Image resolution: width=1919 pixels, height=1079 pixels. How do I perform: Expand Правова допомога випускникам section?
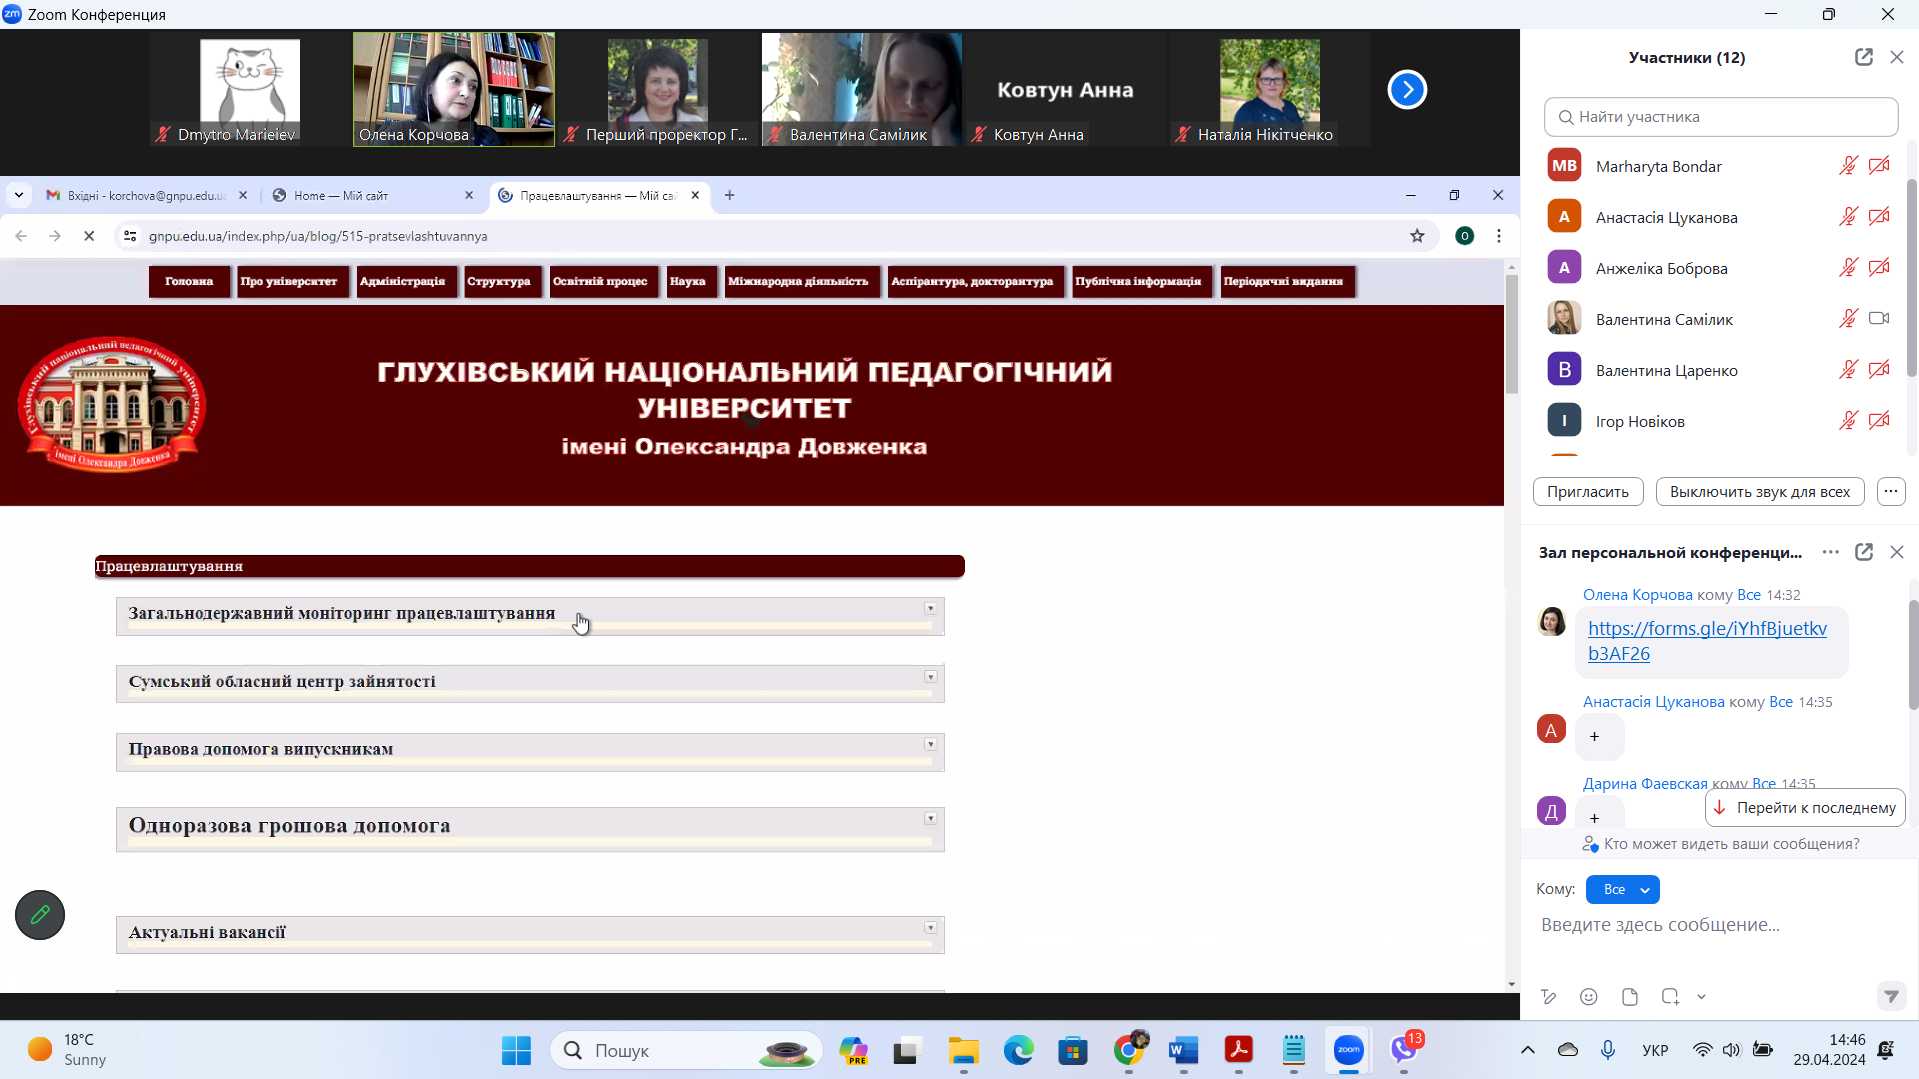tap(530, 752)
